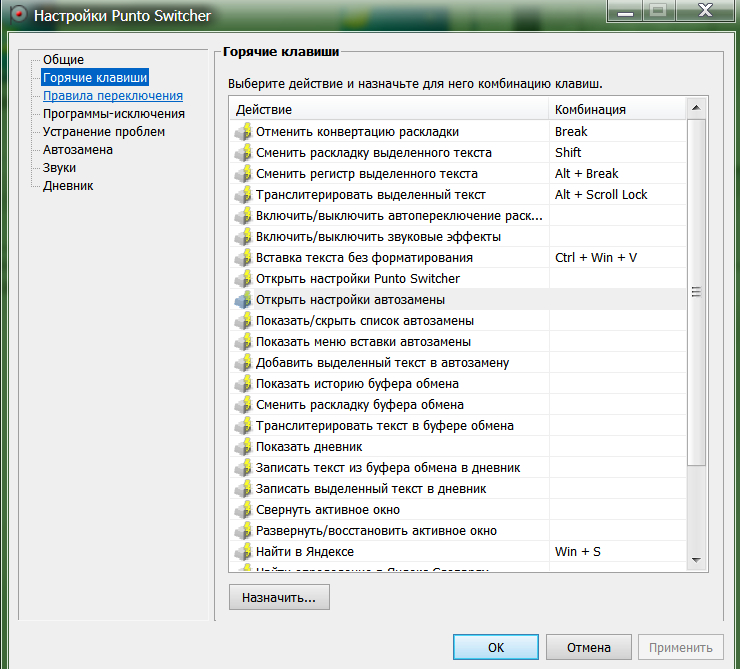Select row text "Найти в Яндексе"
The width and height of the screenshot is (740, 669).
[x=305, y=552]
